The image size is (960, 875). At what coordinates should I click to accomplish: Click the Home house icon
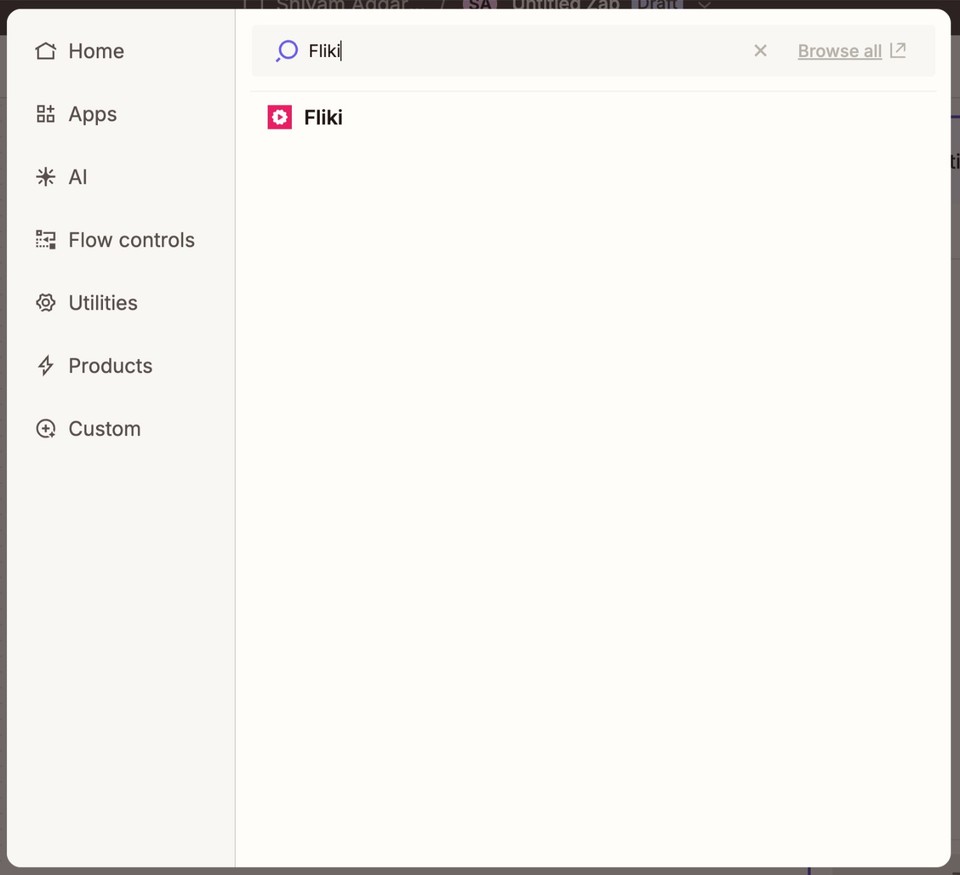coord(46,51)
